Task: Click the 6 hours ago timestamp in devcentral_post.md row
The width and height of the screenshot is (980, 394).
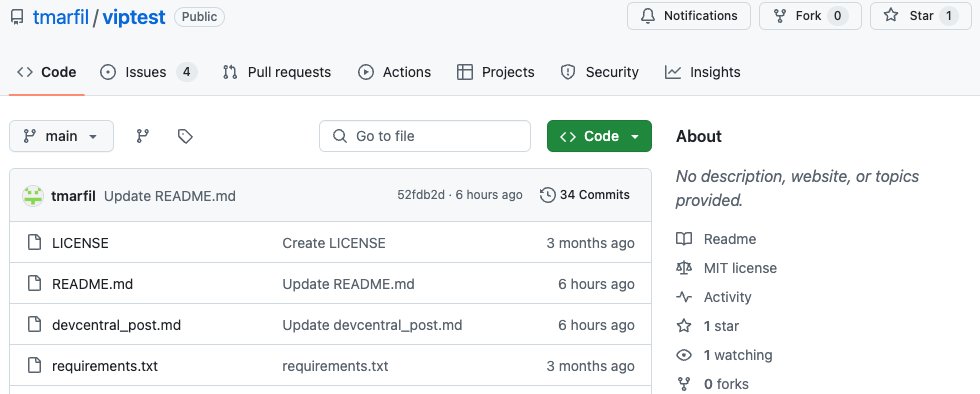Action: point(596,325)
